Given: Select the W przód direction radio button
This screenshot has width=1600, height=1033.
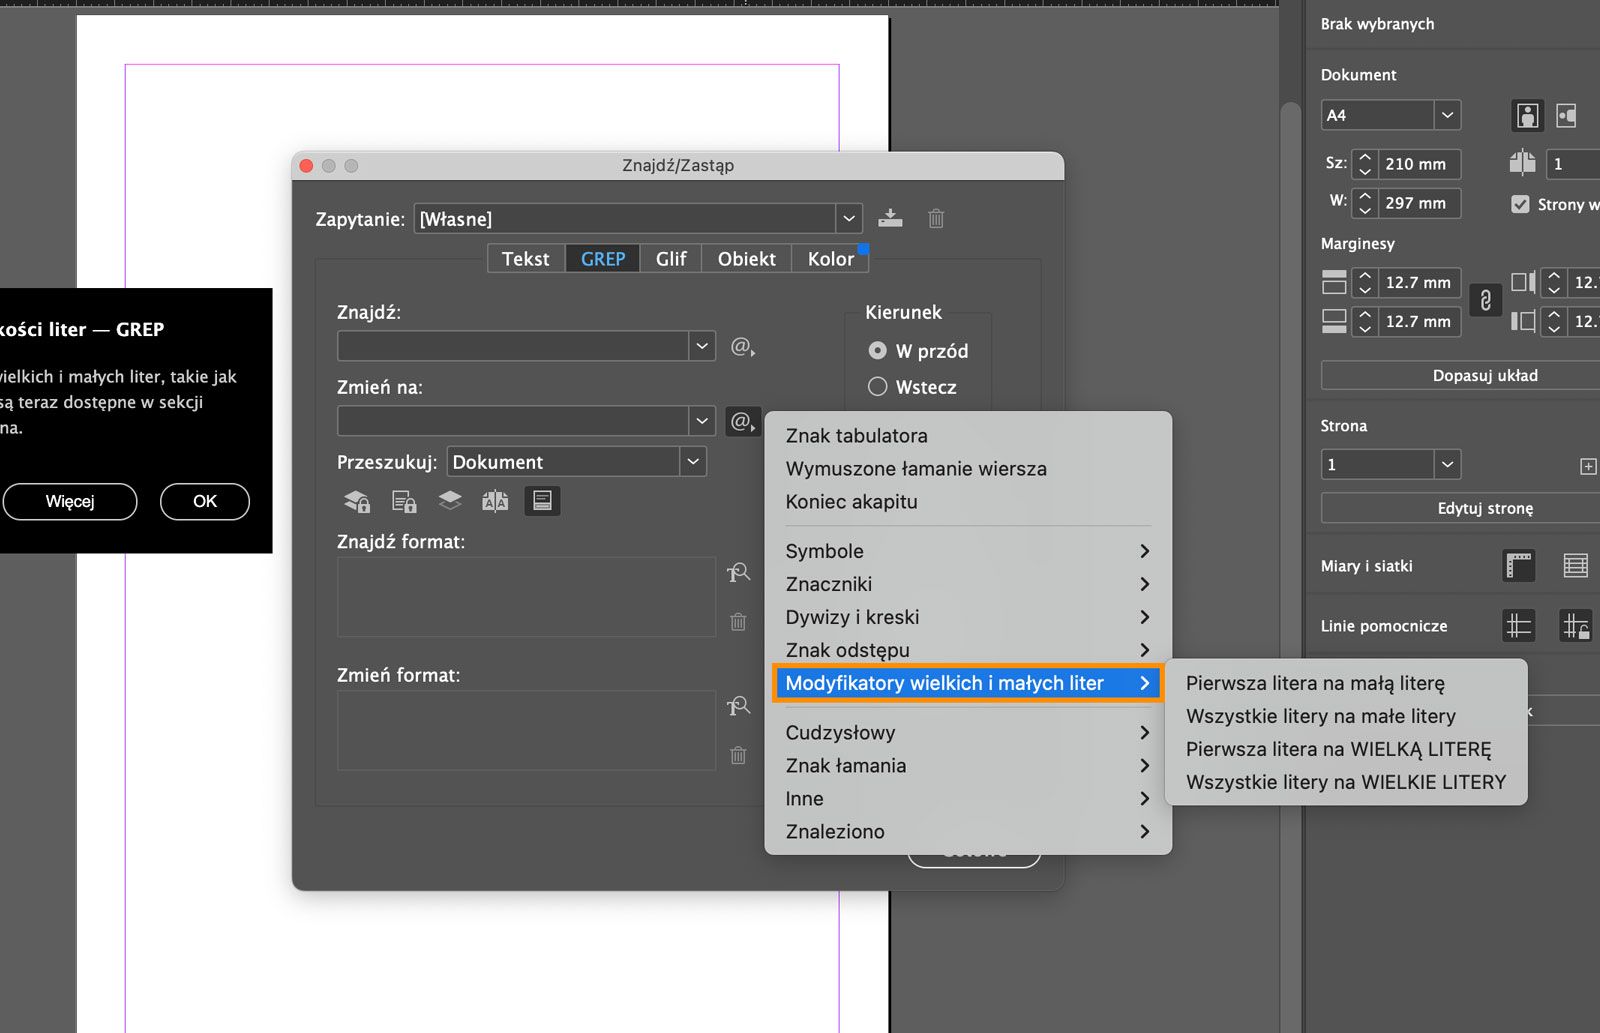Looking at the screenshot, I should tap(877, 351).
